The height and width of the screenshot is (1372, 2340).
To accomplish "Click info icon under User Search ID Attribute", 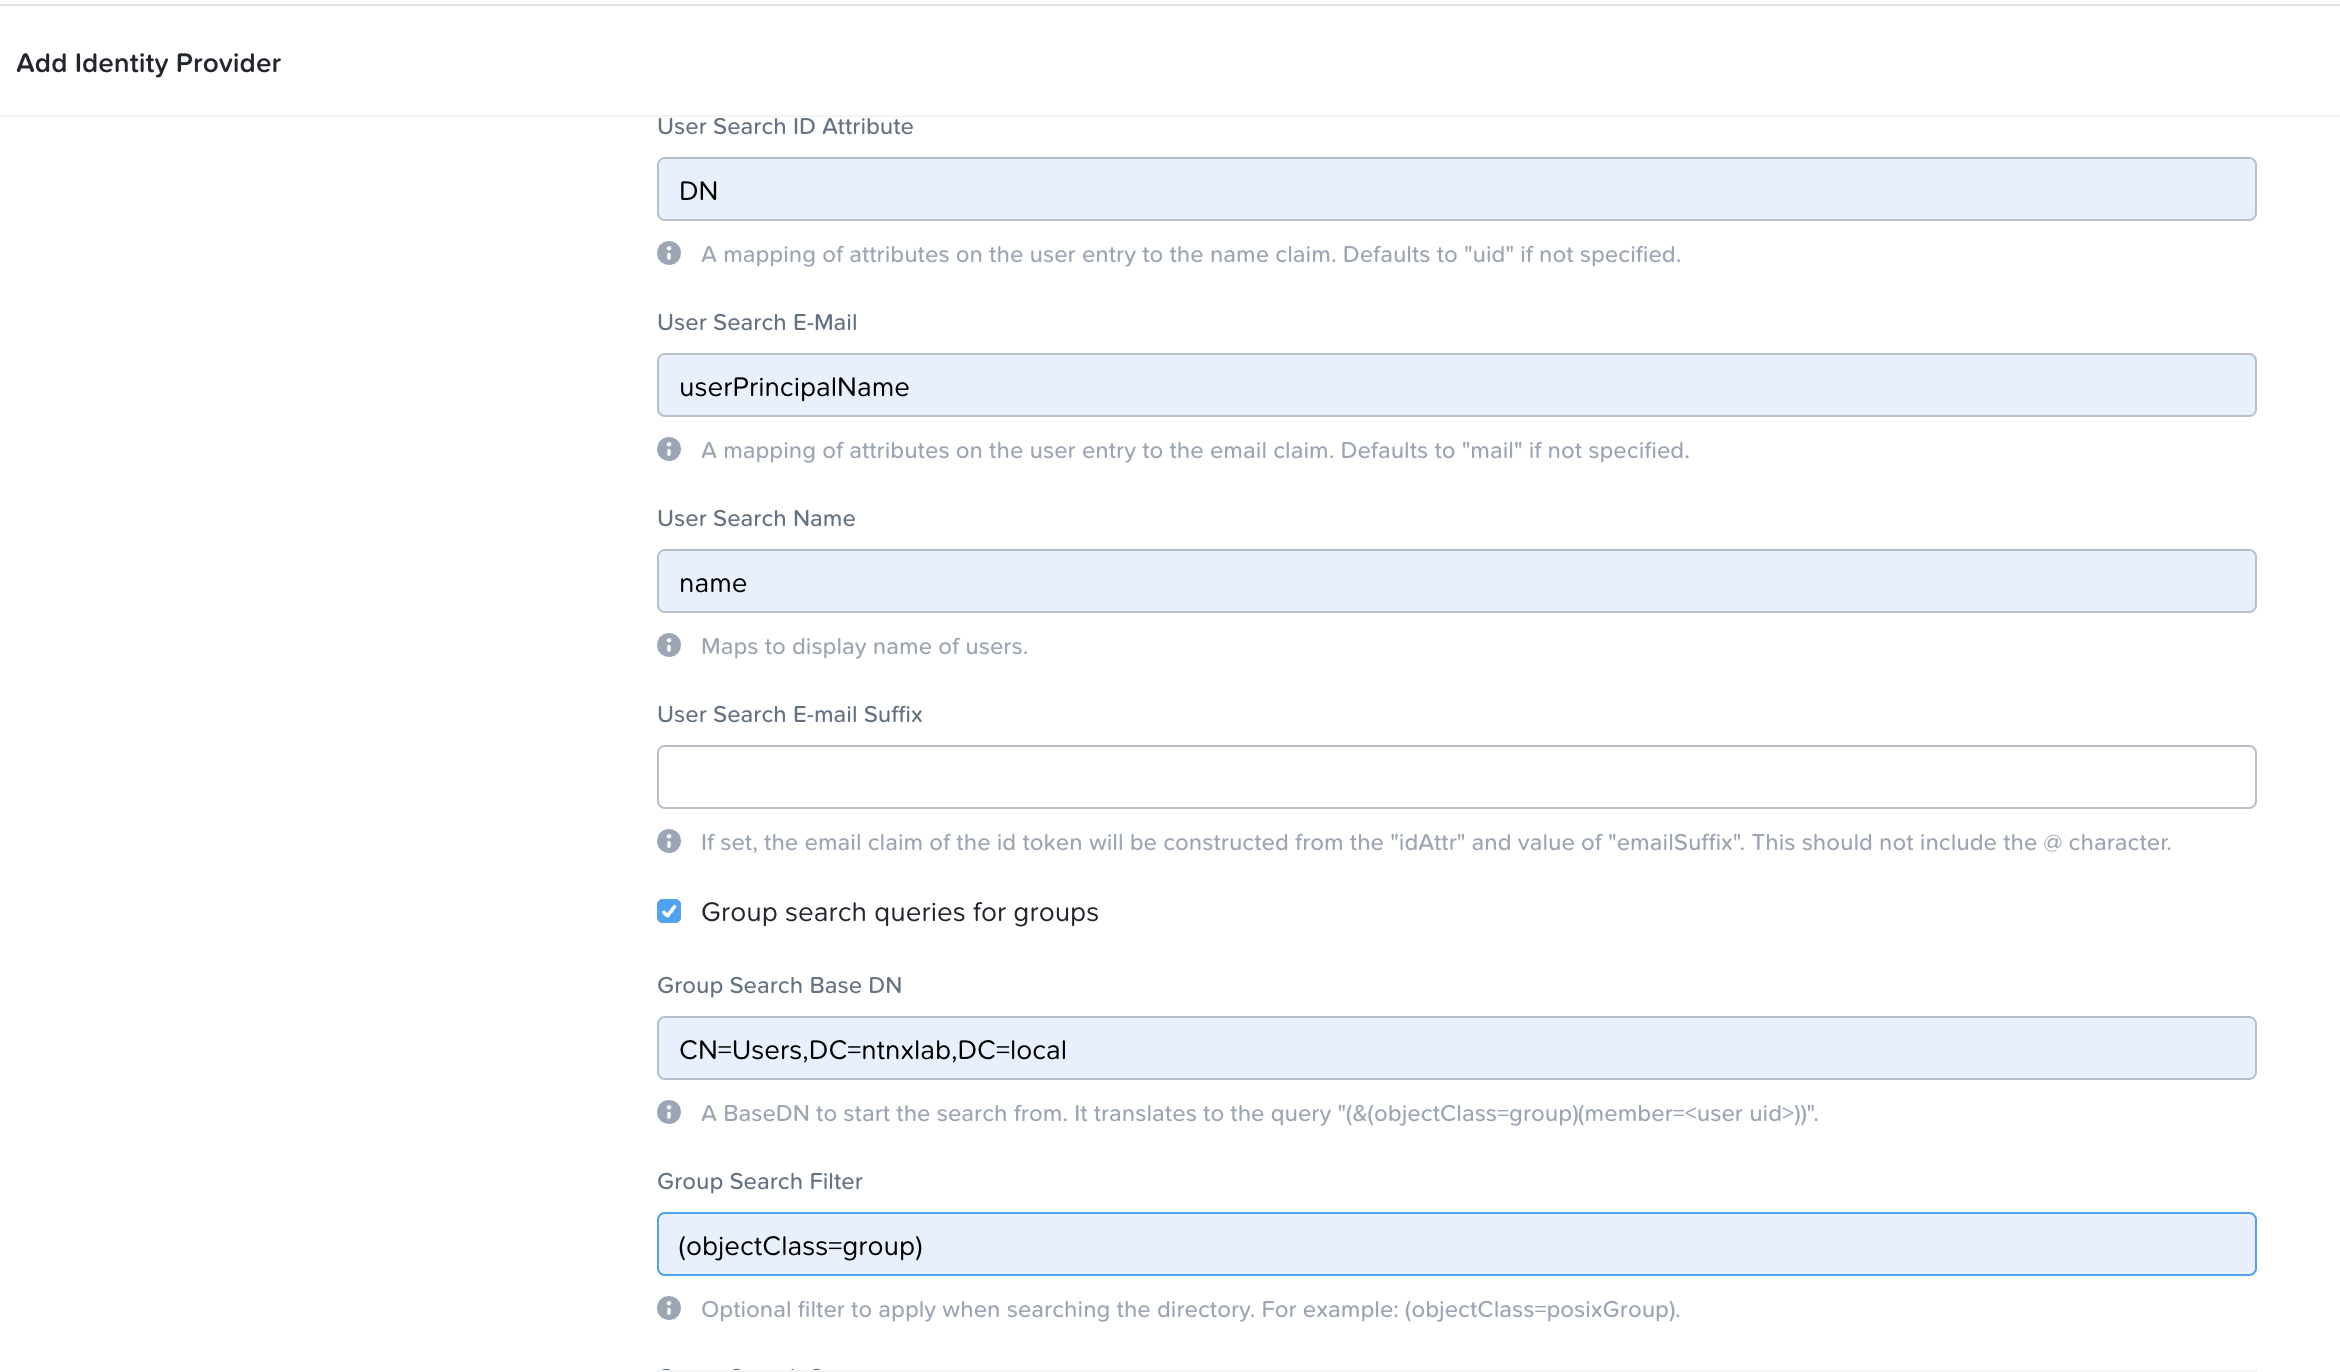I will pyautogui.click(x=669, y=253).
